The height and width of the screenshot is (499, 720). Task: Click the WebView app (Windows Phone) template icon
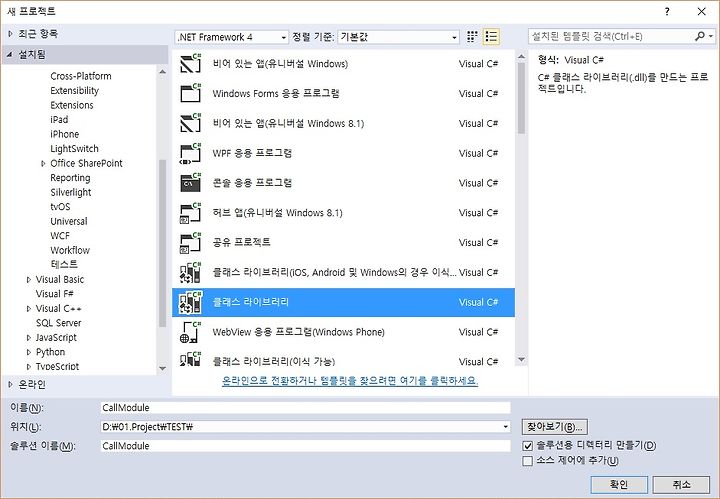pyautogui.click(x=191, y=332)
